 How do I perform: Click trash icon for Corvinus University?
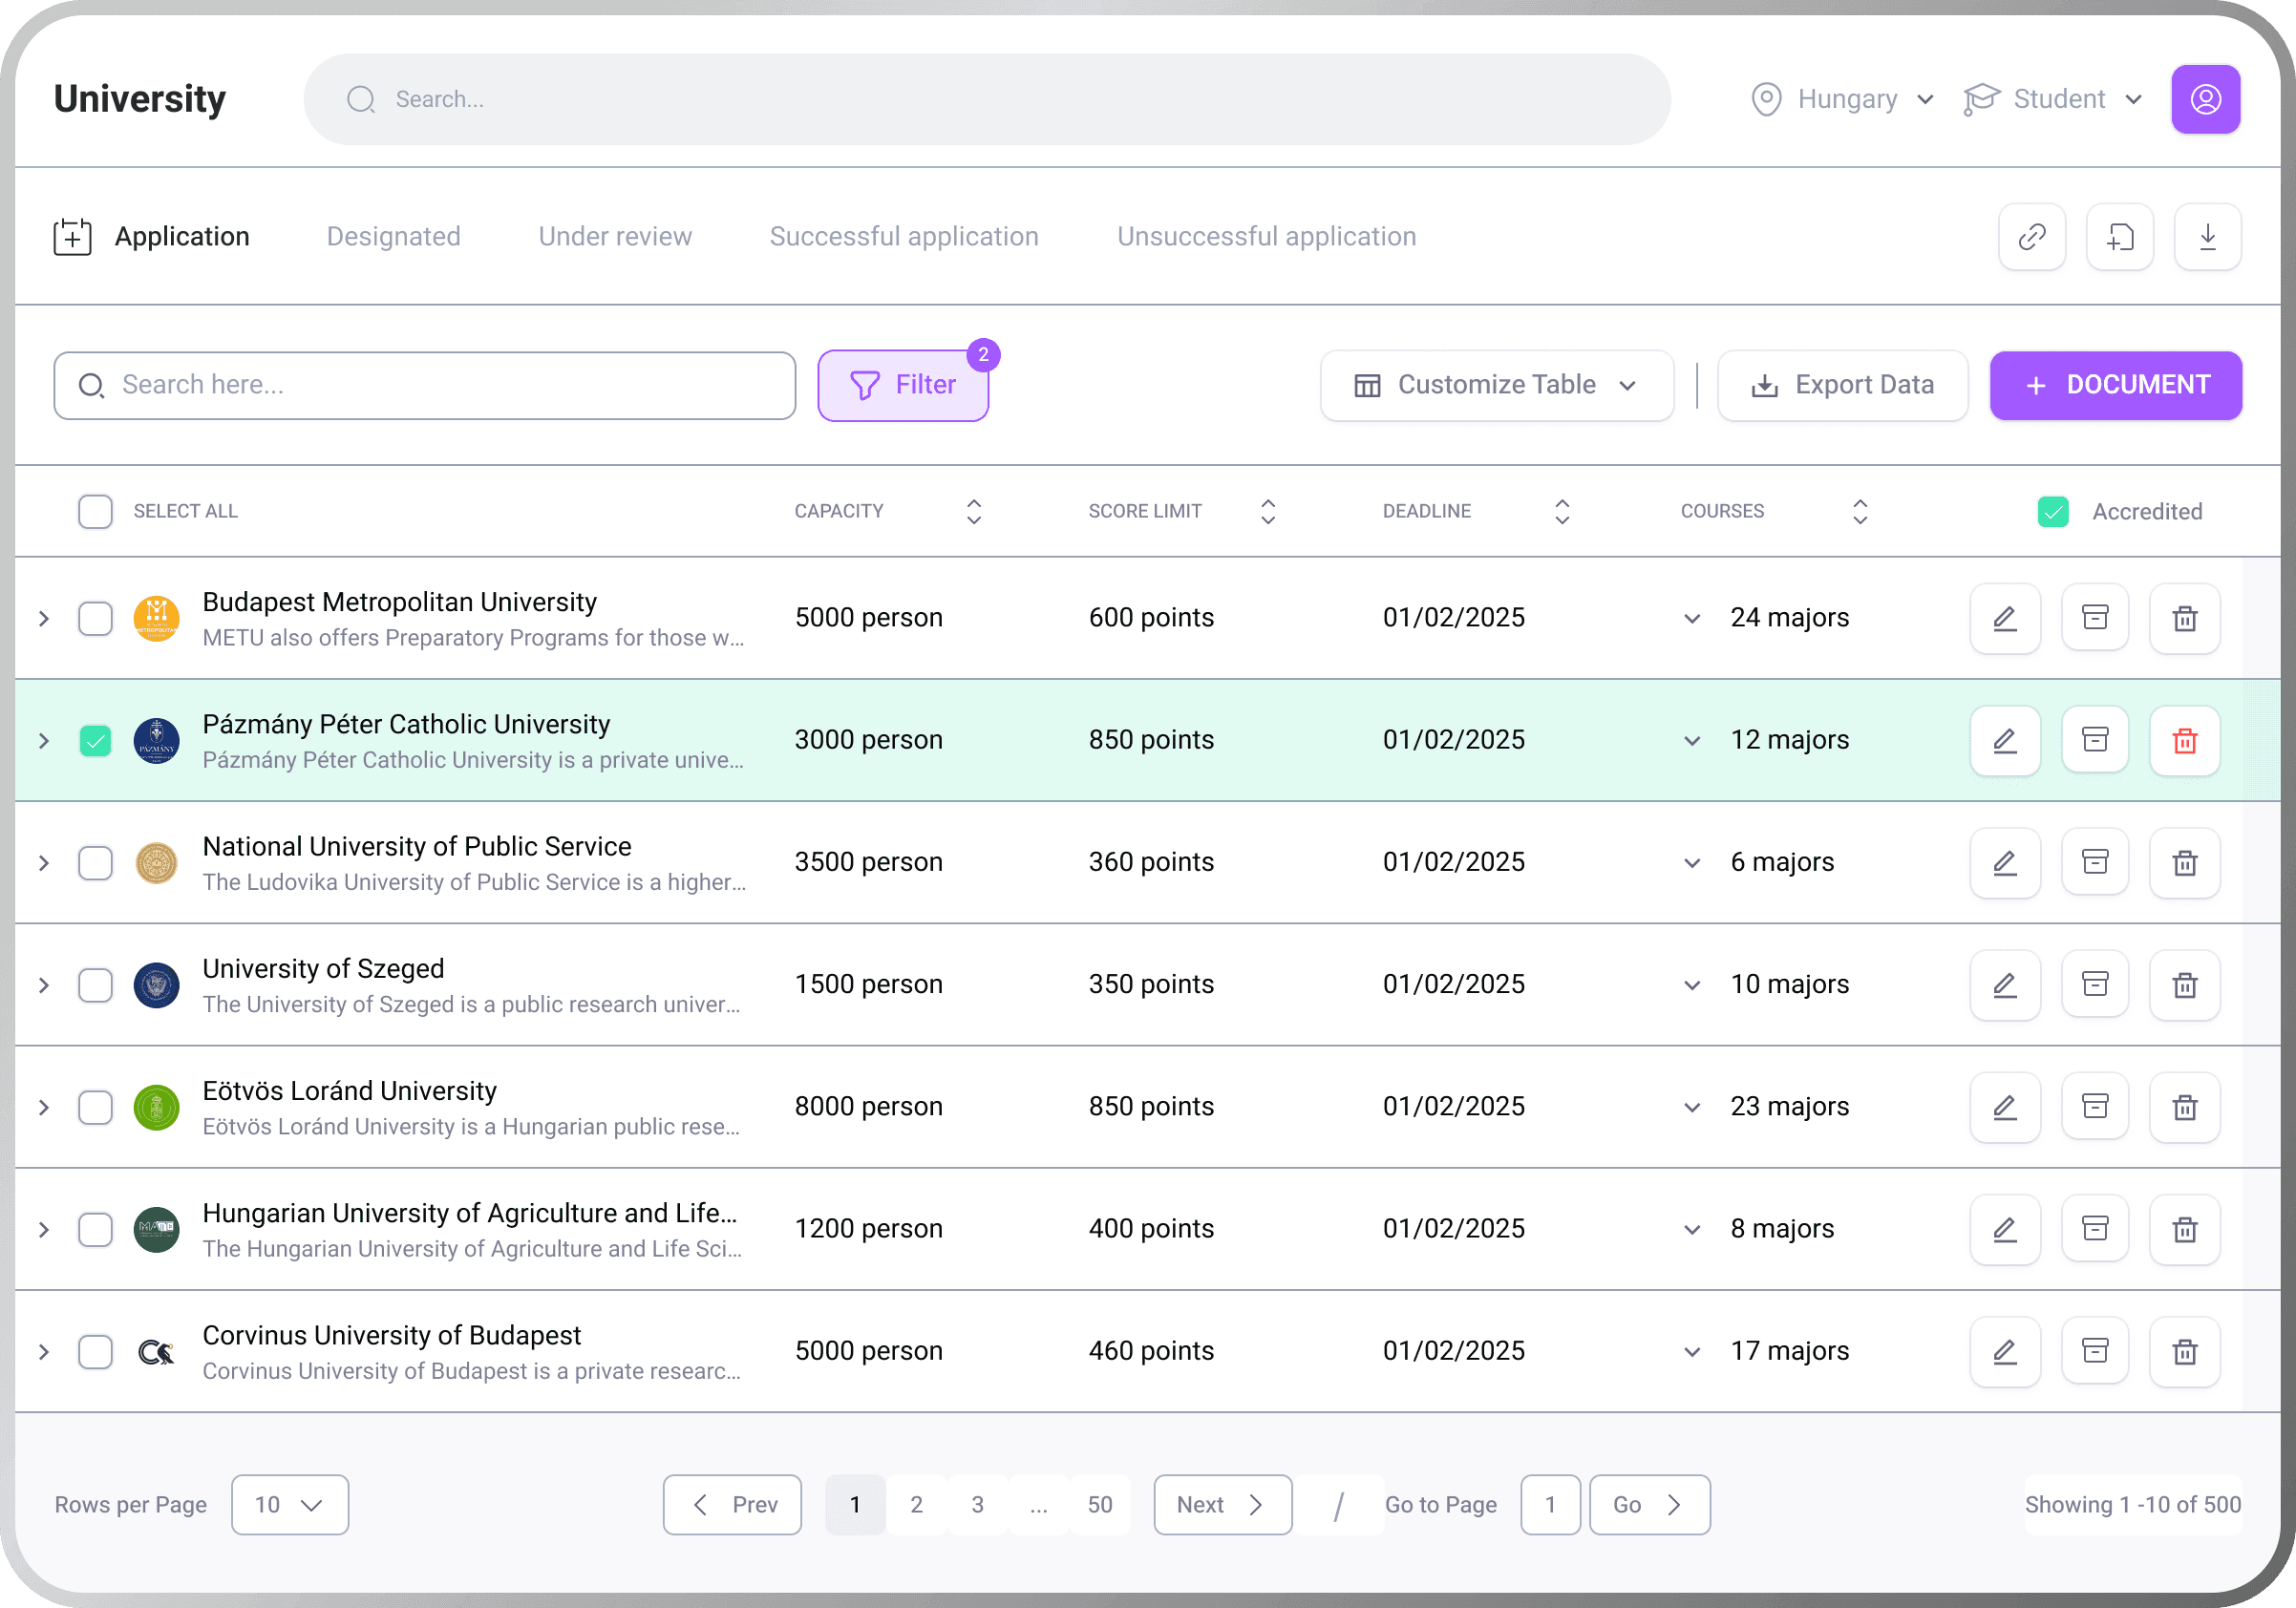2184,1351
